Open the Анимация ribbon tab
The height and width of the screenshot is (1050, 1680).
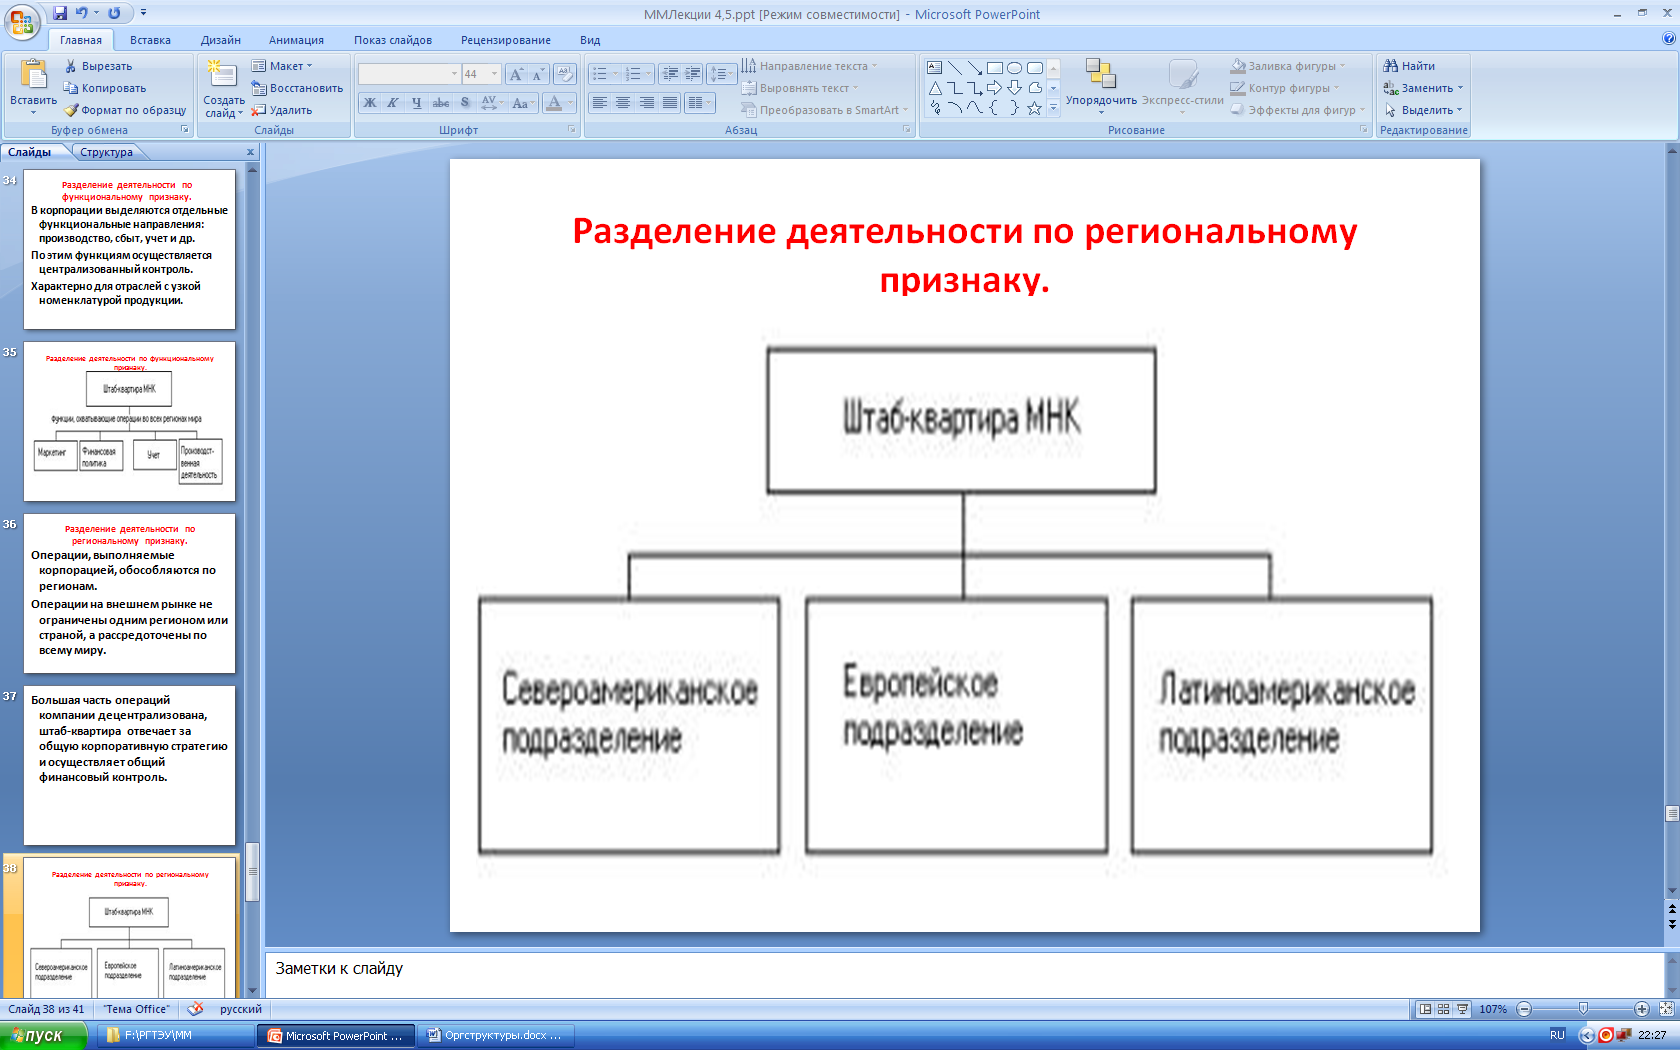coord(296,40)
